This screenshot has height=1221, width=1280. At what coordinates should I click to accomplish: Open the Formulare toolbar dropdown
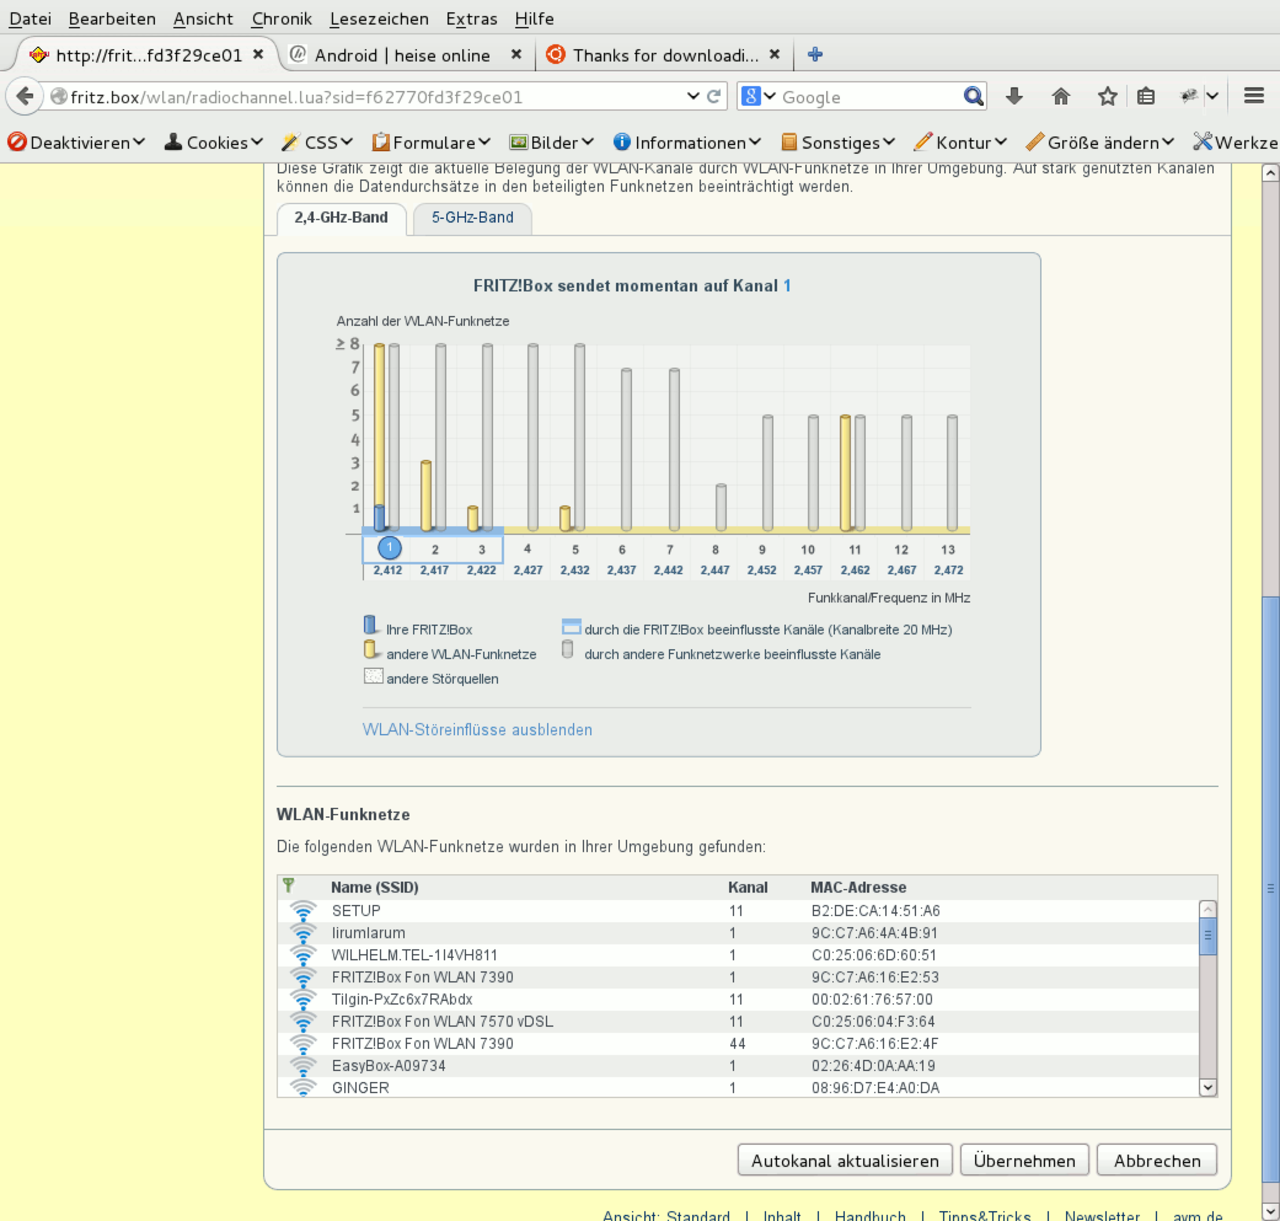[x=431, y=142]
